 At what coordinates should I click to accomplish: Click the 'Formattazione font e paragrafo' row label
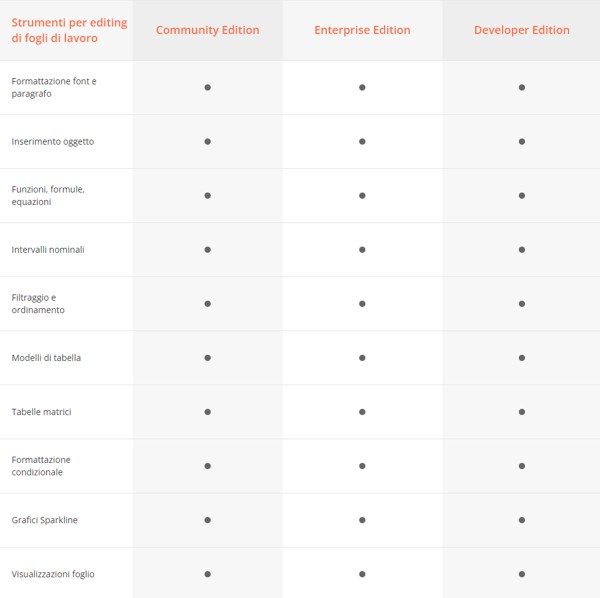tap(54, 87)
